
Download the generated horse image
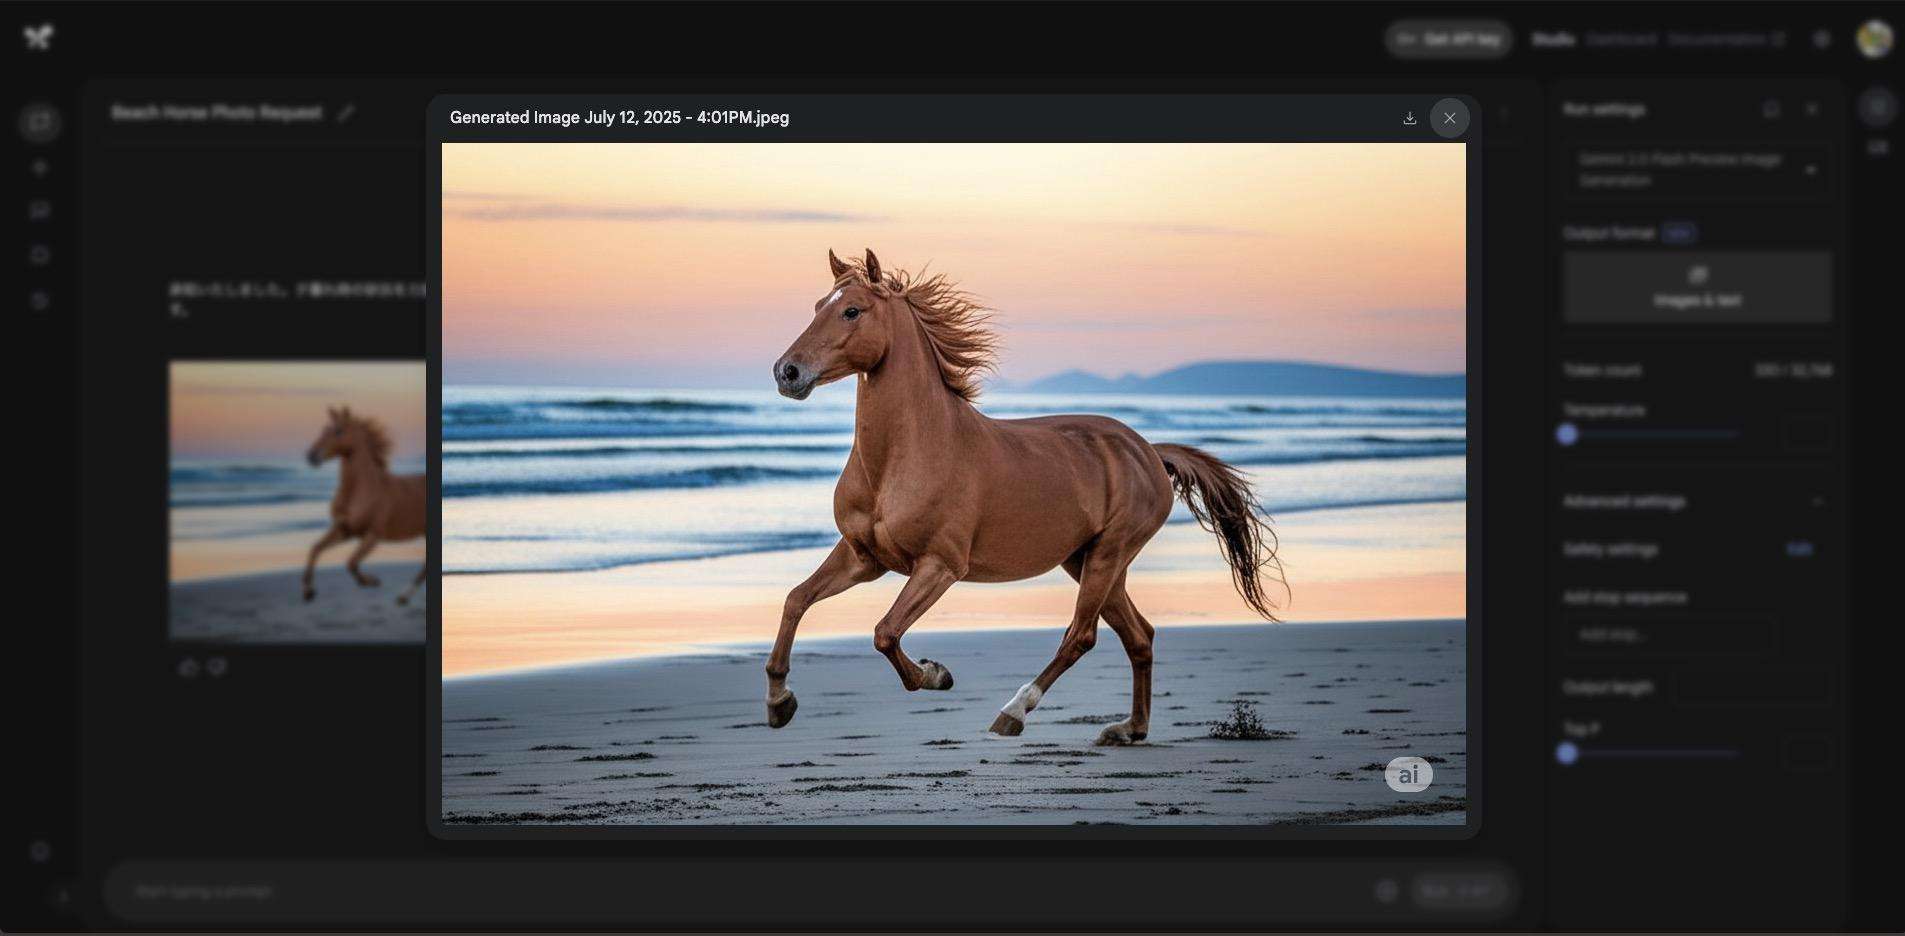[x=1409, y=118]
